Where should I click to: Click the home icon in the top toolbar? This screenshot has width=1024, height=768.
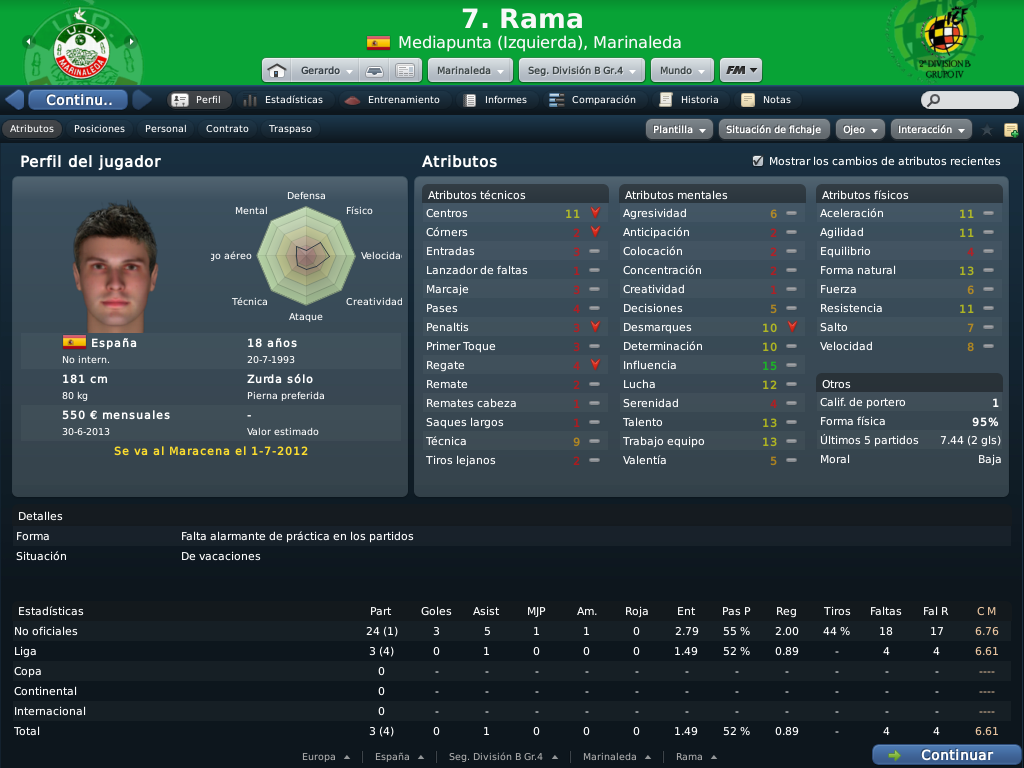pyautogui.click(x=277, y=71)
